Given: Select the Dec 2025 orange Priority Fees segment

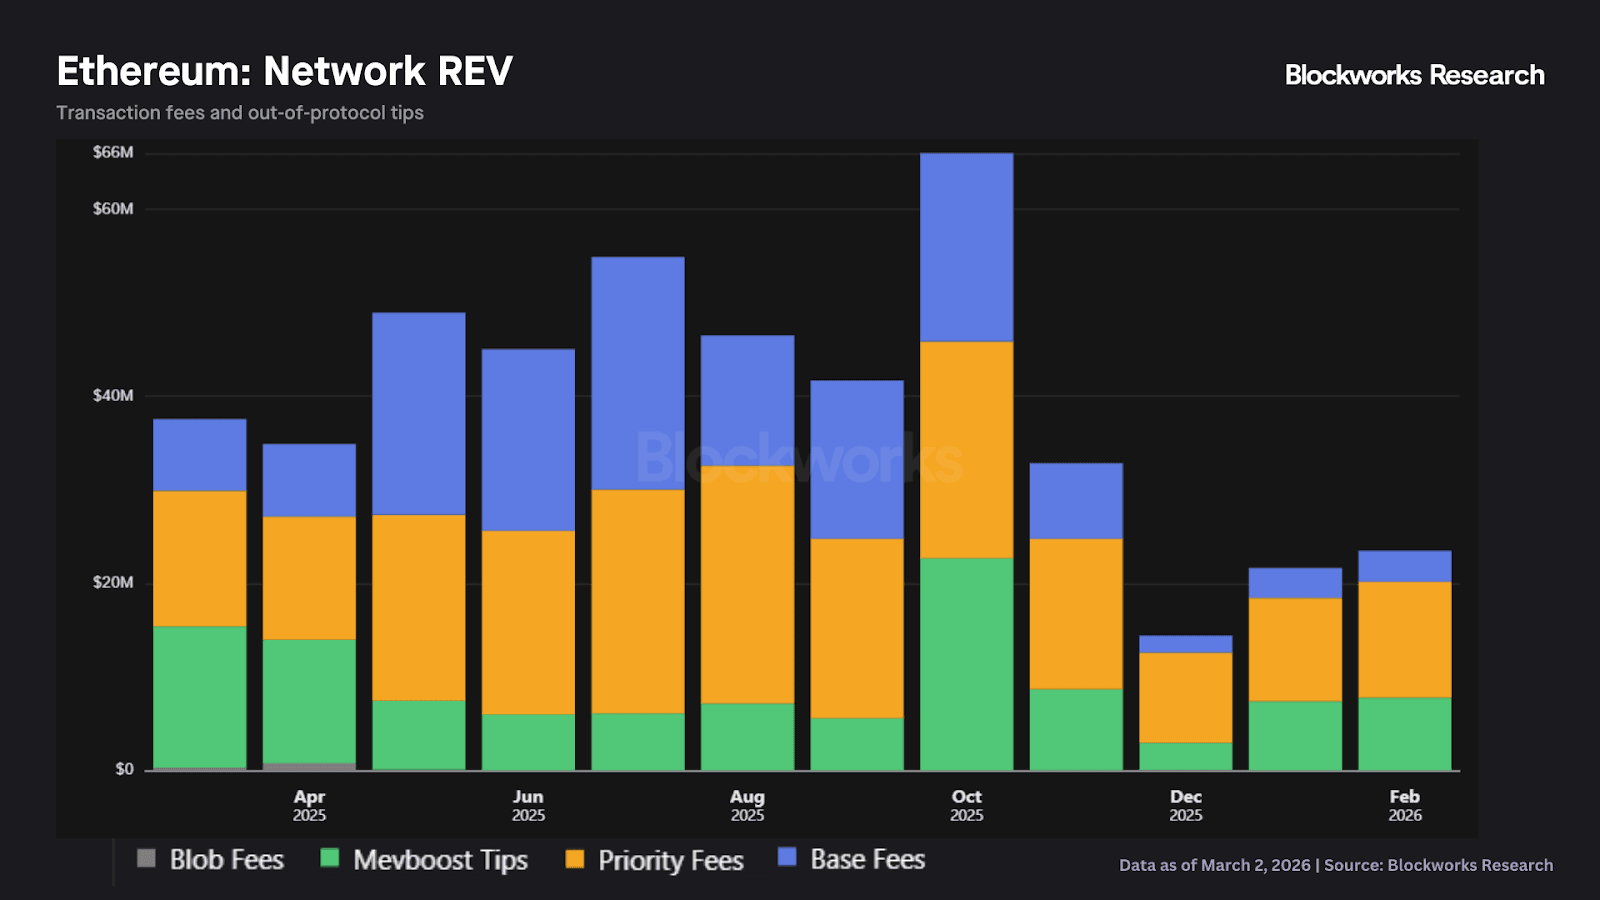Looking at the screenshot, I should (x=1186, y=698).
